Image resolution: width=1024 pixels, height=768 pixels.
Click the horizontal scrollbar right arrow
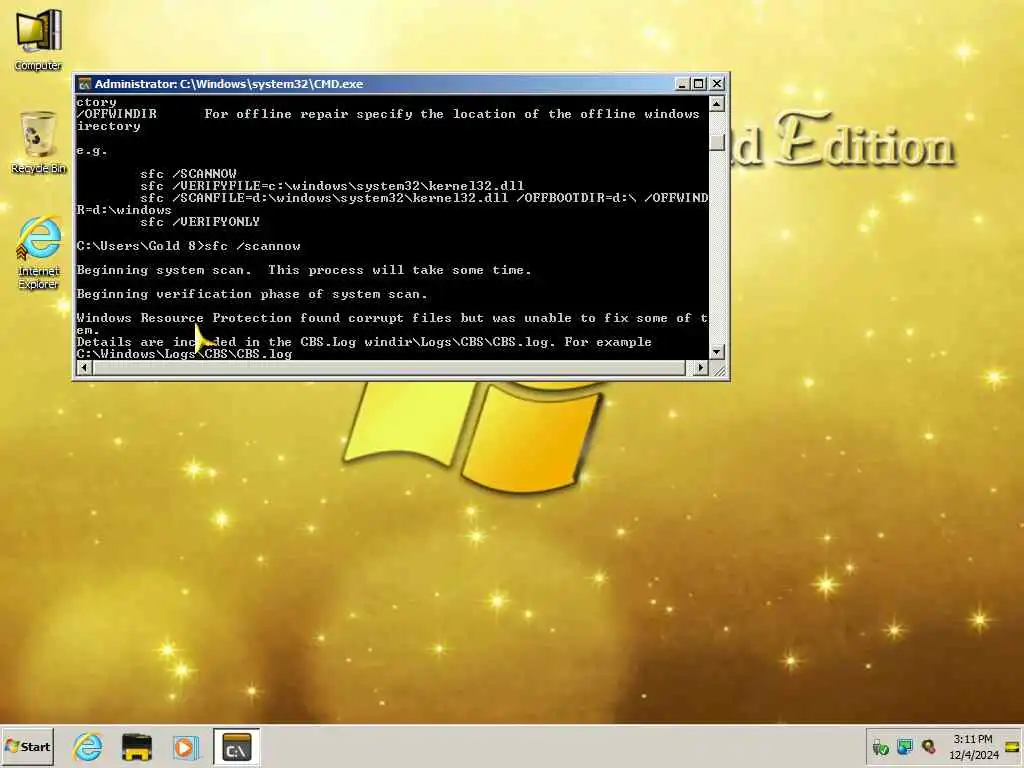[x=700, y=368]
